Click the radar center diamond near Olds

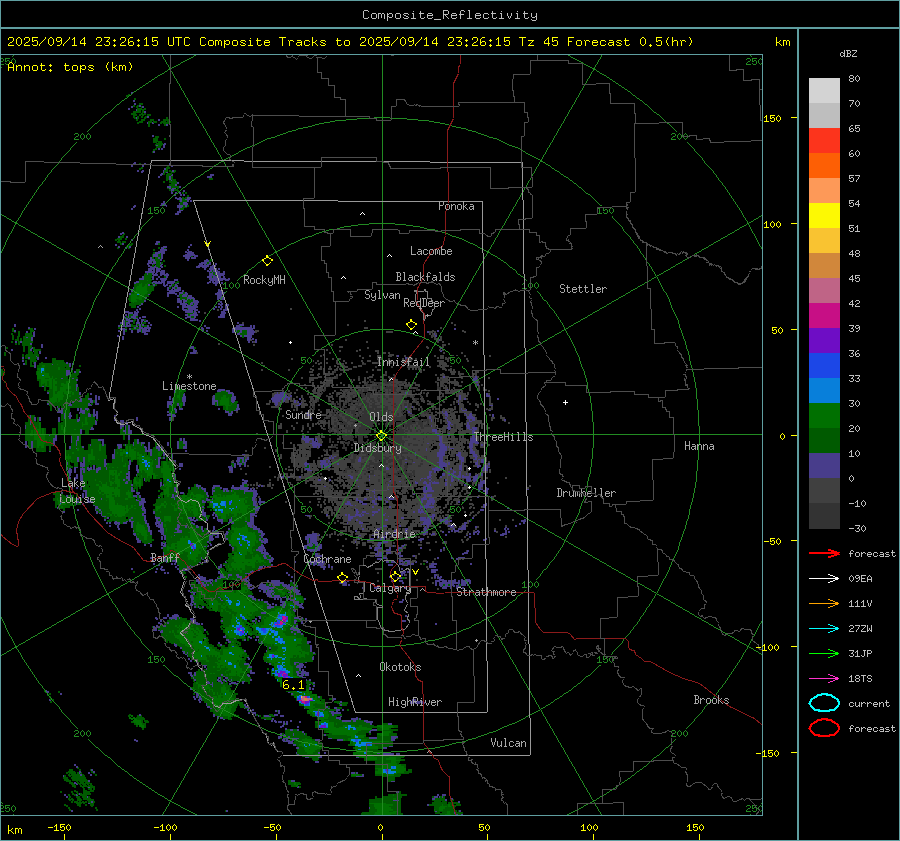381,436
